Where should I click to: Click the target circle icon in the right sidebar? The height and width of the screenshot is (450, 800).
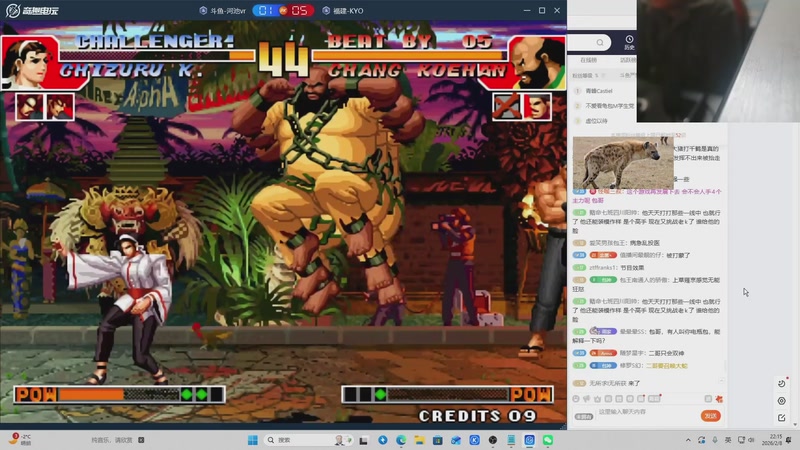[x=782, y=401]
